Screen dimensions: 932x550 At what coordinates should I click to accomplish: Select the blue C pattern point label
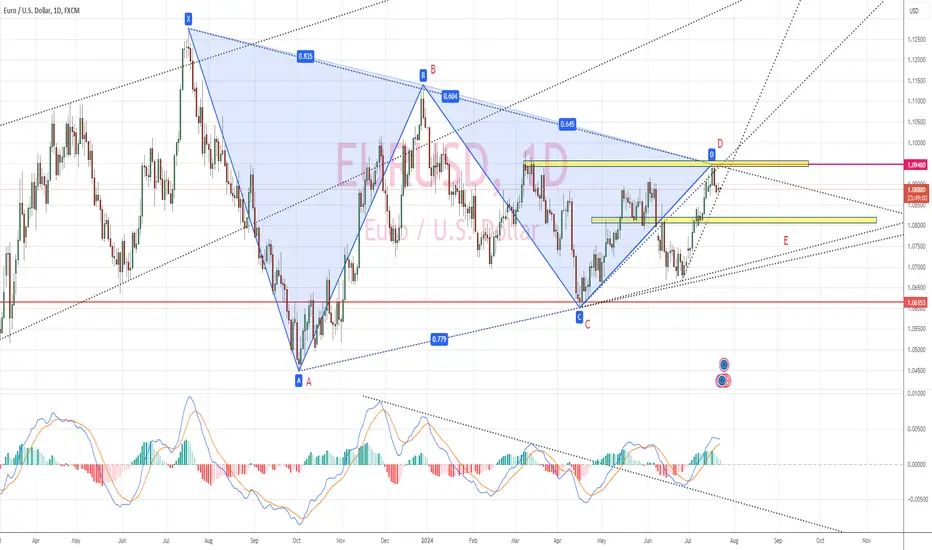[580, 318]
